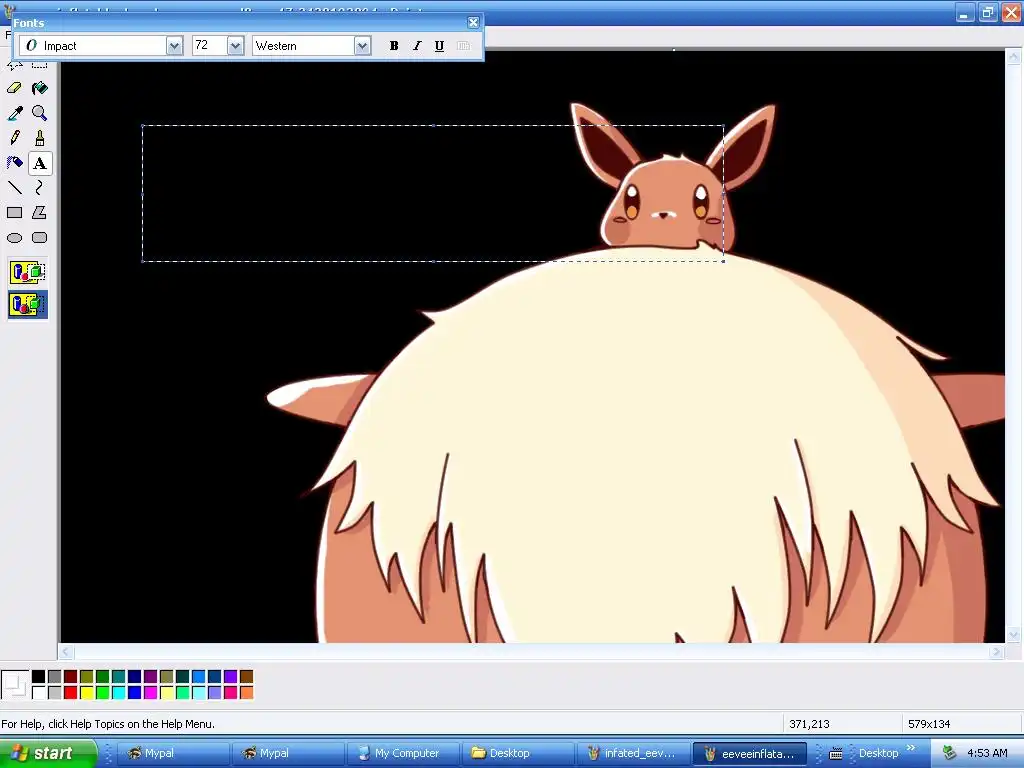Pick the black color swatch
1024x768 pixels.
pyautogui.click(x=39, y=677)
